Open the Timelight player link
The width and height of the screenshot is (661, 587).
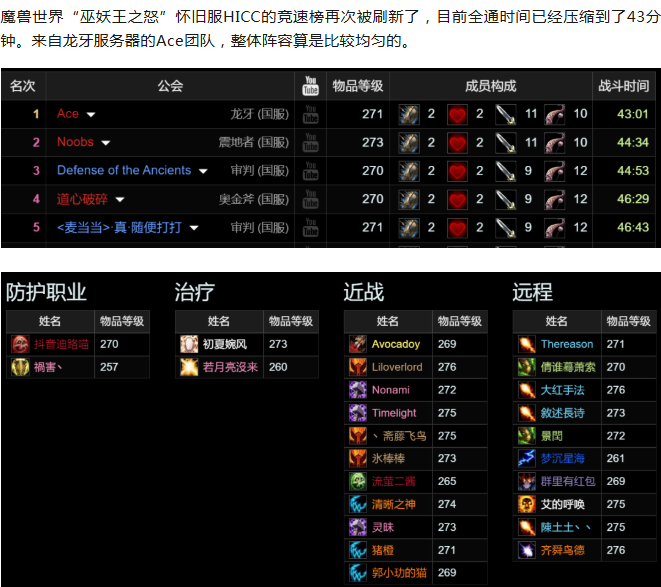click(394, 412)
